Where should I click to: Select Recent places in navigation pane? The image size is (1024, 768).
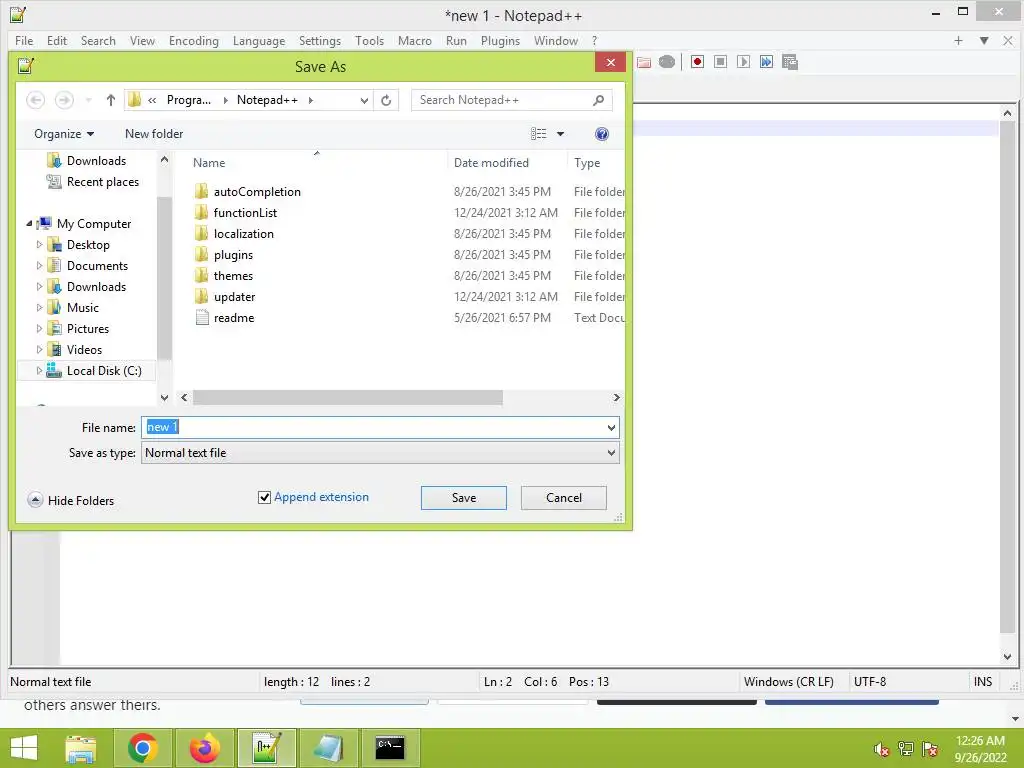tap(103, 182)
